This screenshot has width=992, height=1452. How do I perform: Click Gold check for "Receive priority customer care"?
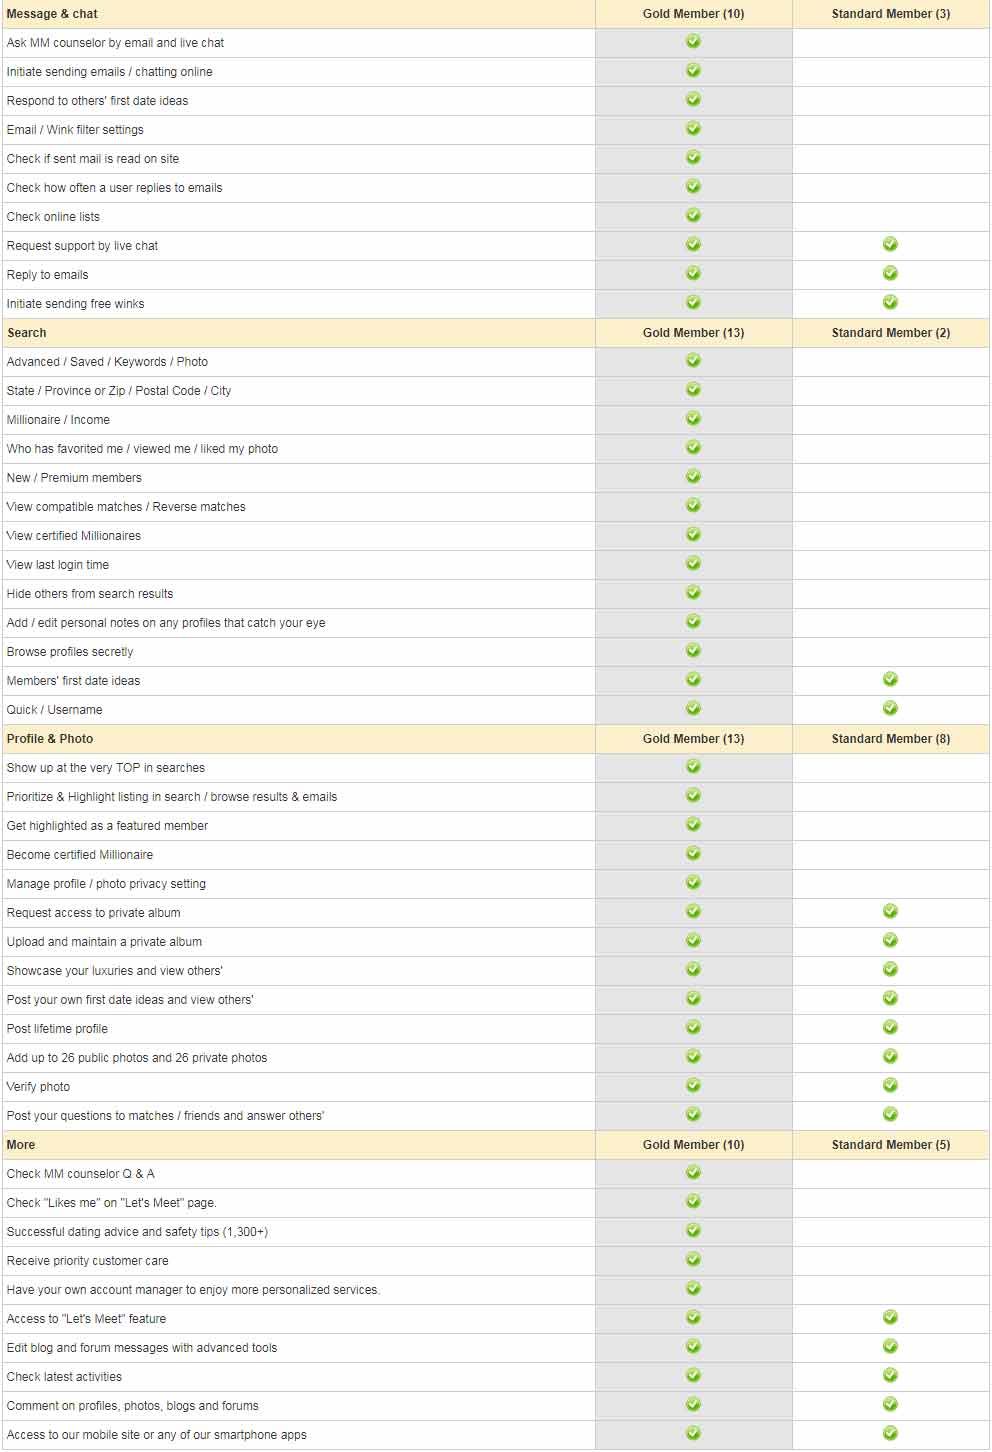pyautogui.click(x=693, y=1260)
